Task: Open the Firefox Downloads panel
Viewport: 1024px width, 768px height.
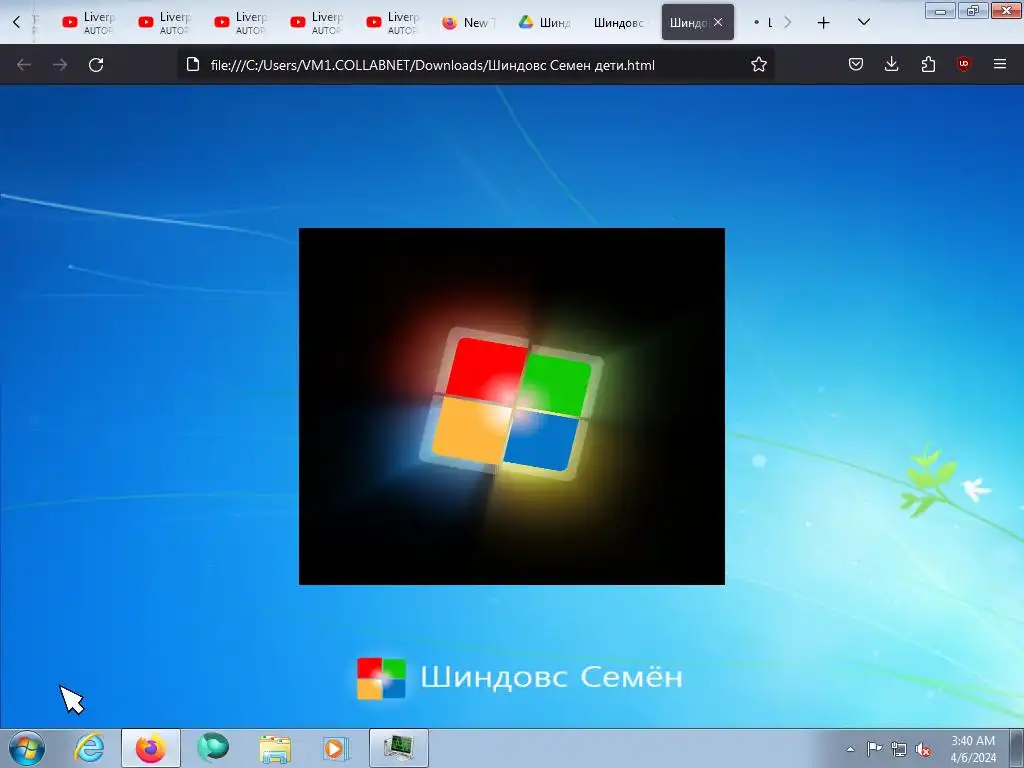Action: [891, 64]
